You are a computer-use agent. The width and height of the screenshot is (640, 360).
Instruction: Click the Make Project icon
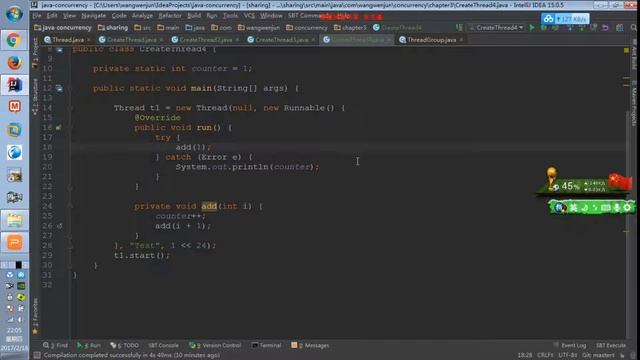coord(459,28)
